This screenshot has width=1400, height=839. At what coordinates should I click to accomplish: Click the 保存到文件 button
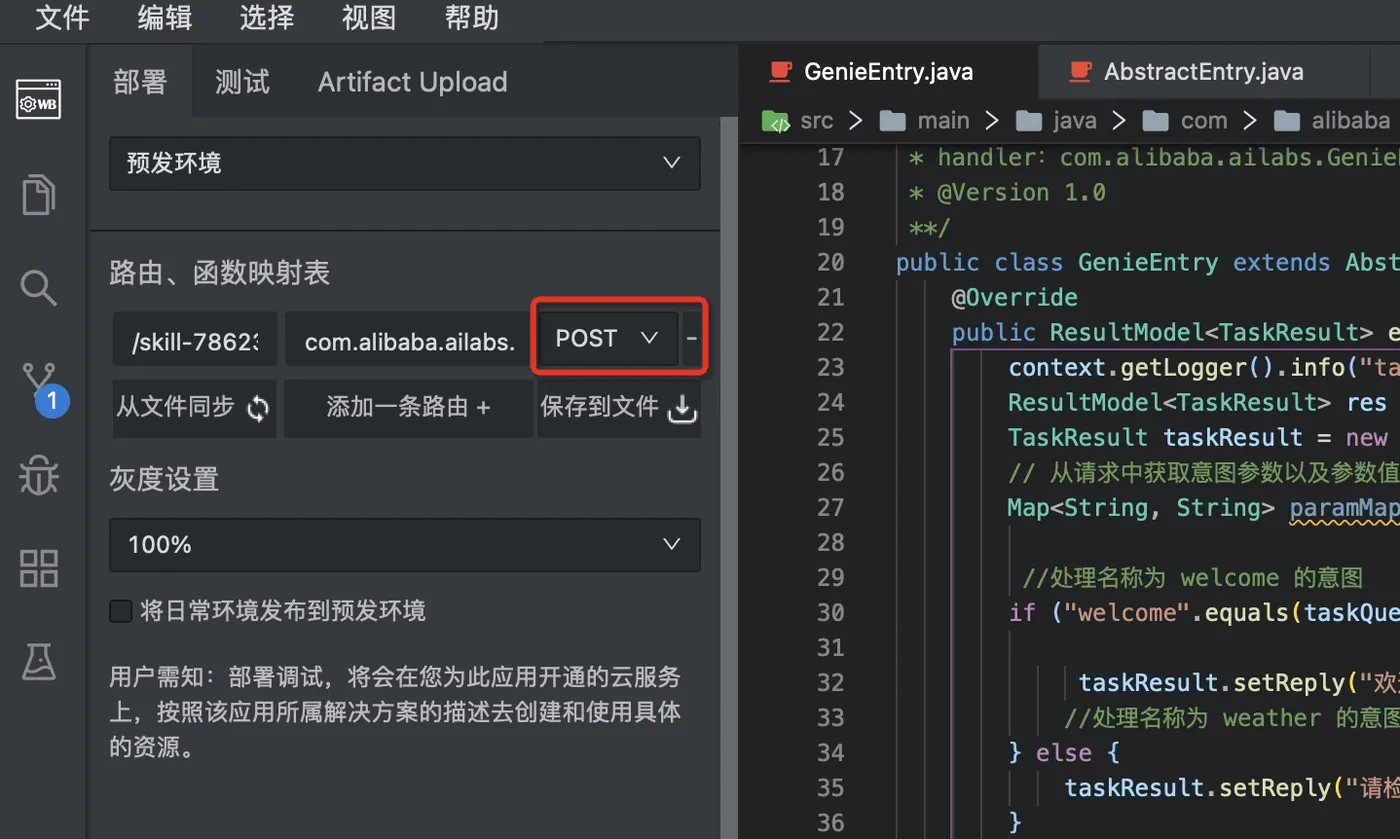(618, 407)
